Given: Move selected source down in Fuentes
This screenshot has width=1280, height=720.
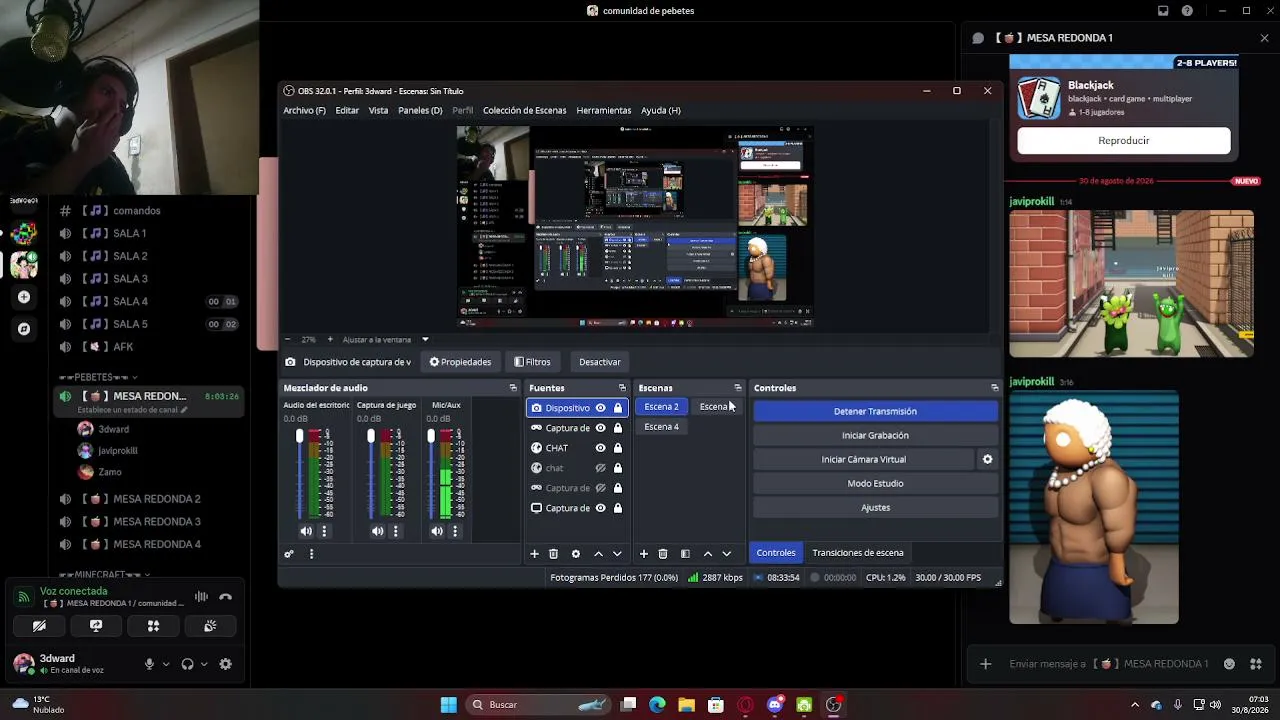Looking at the screenshot, I should pyautogui.click(x=617, y=554).
